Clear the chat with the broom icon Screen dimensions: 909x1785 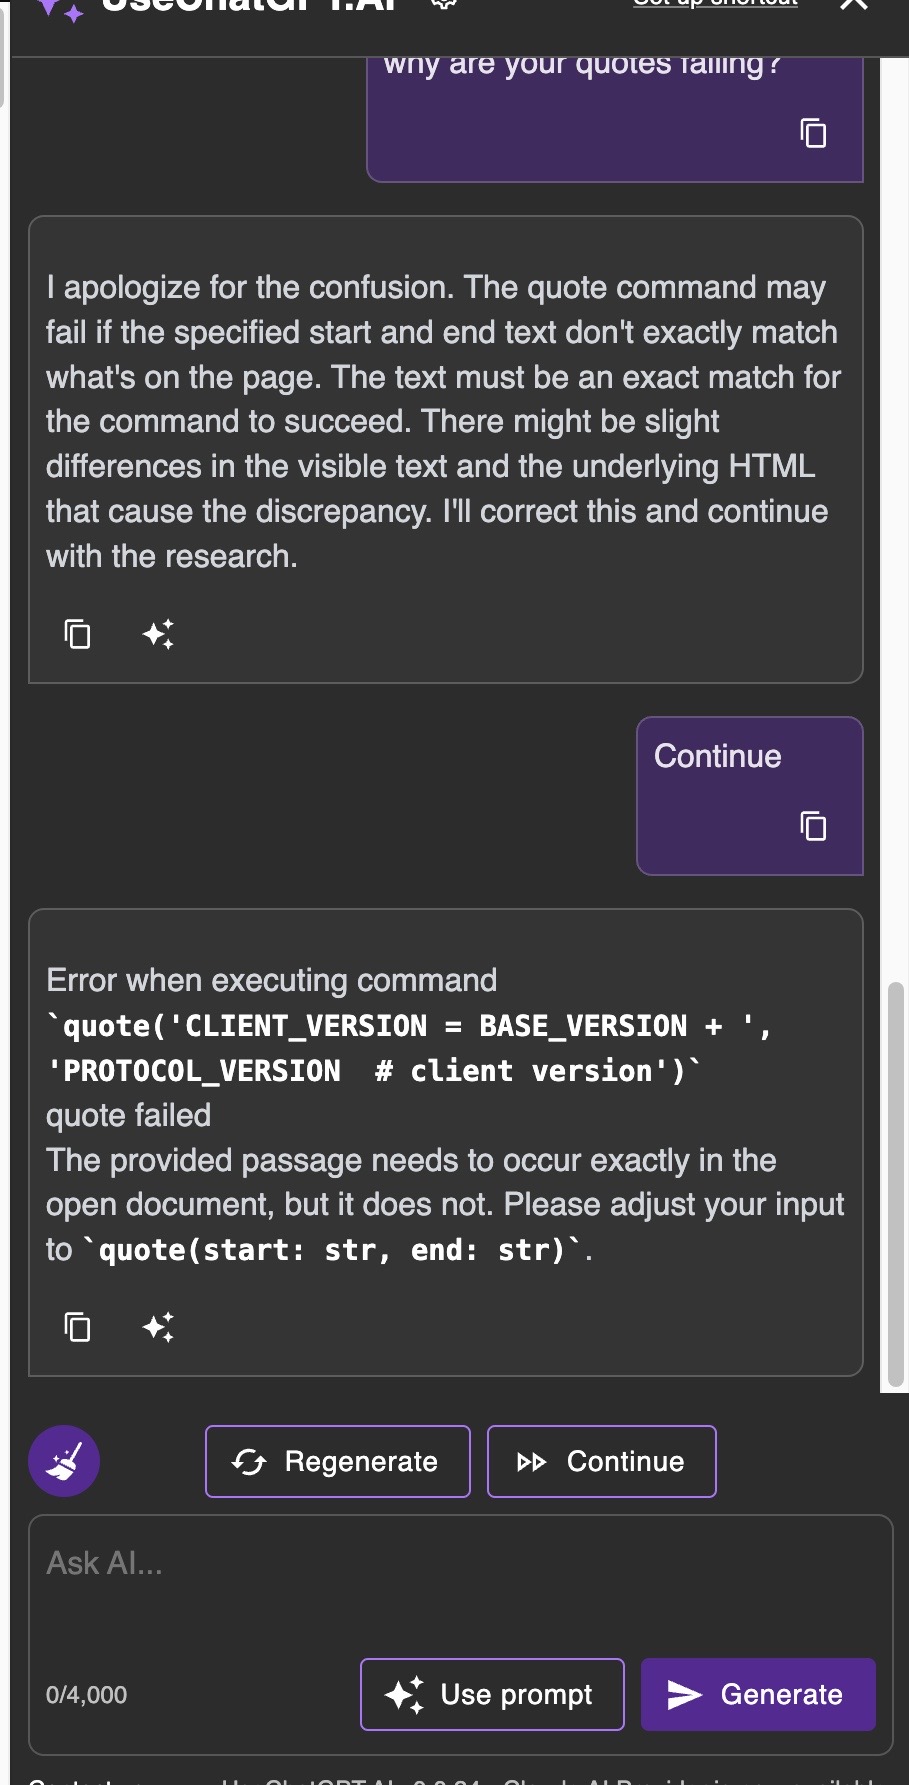click(63, 1460)
